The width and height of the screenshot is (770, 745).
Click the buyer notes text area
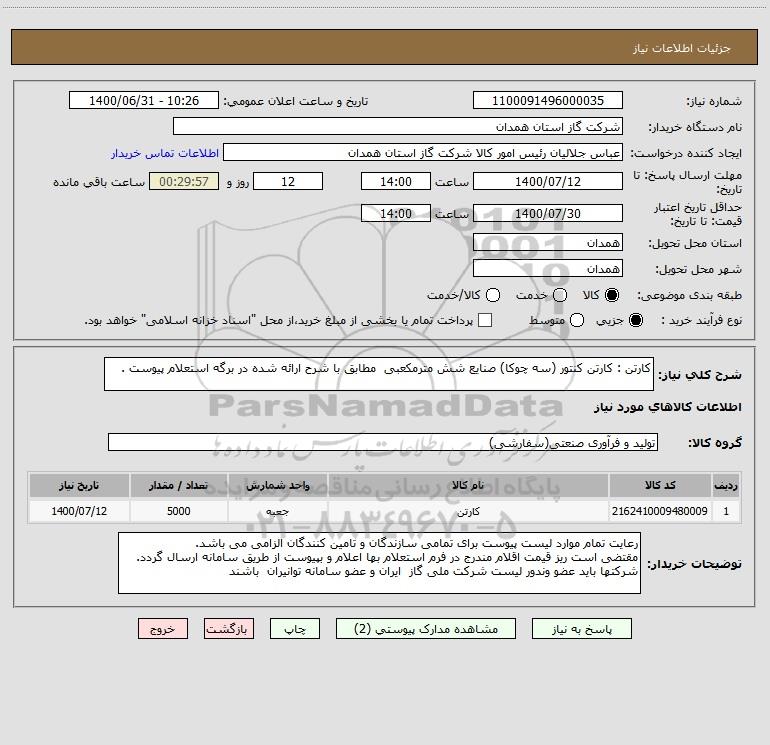pos(380,563)
